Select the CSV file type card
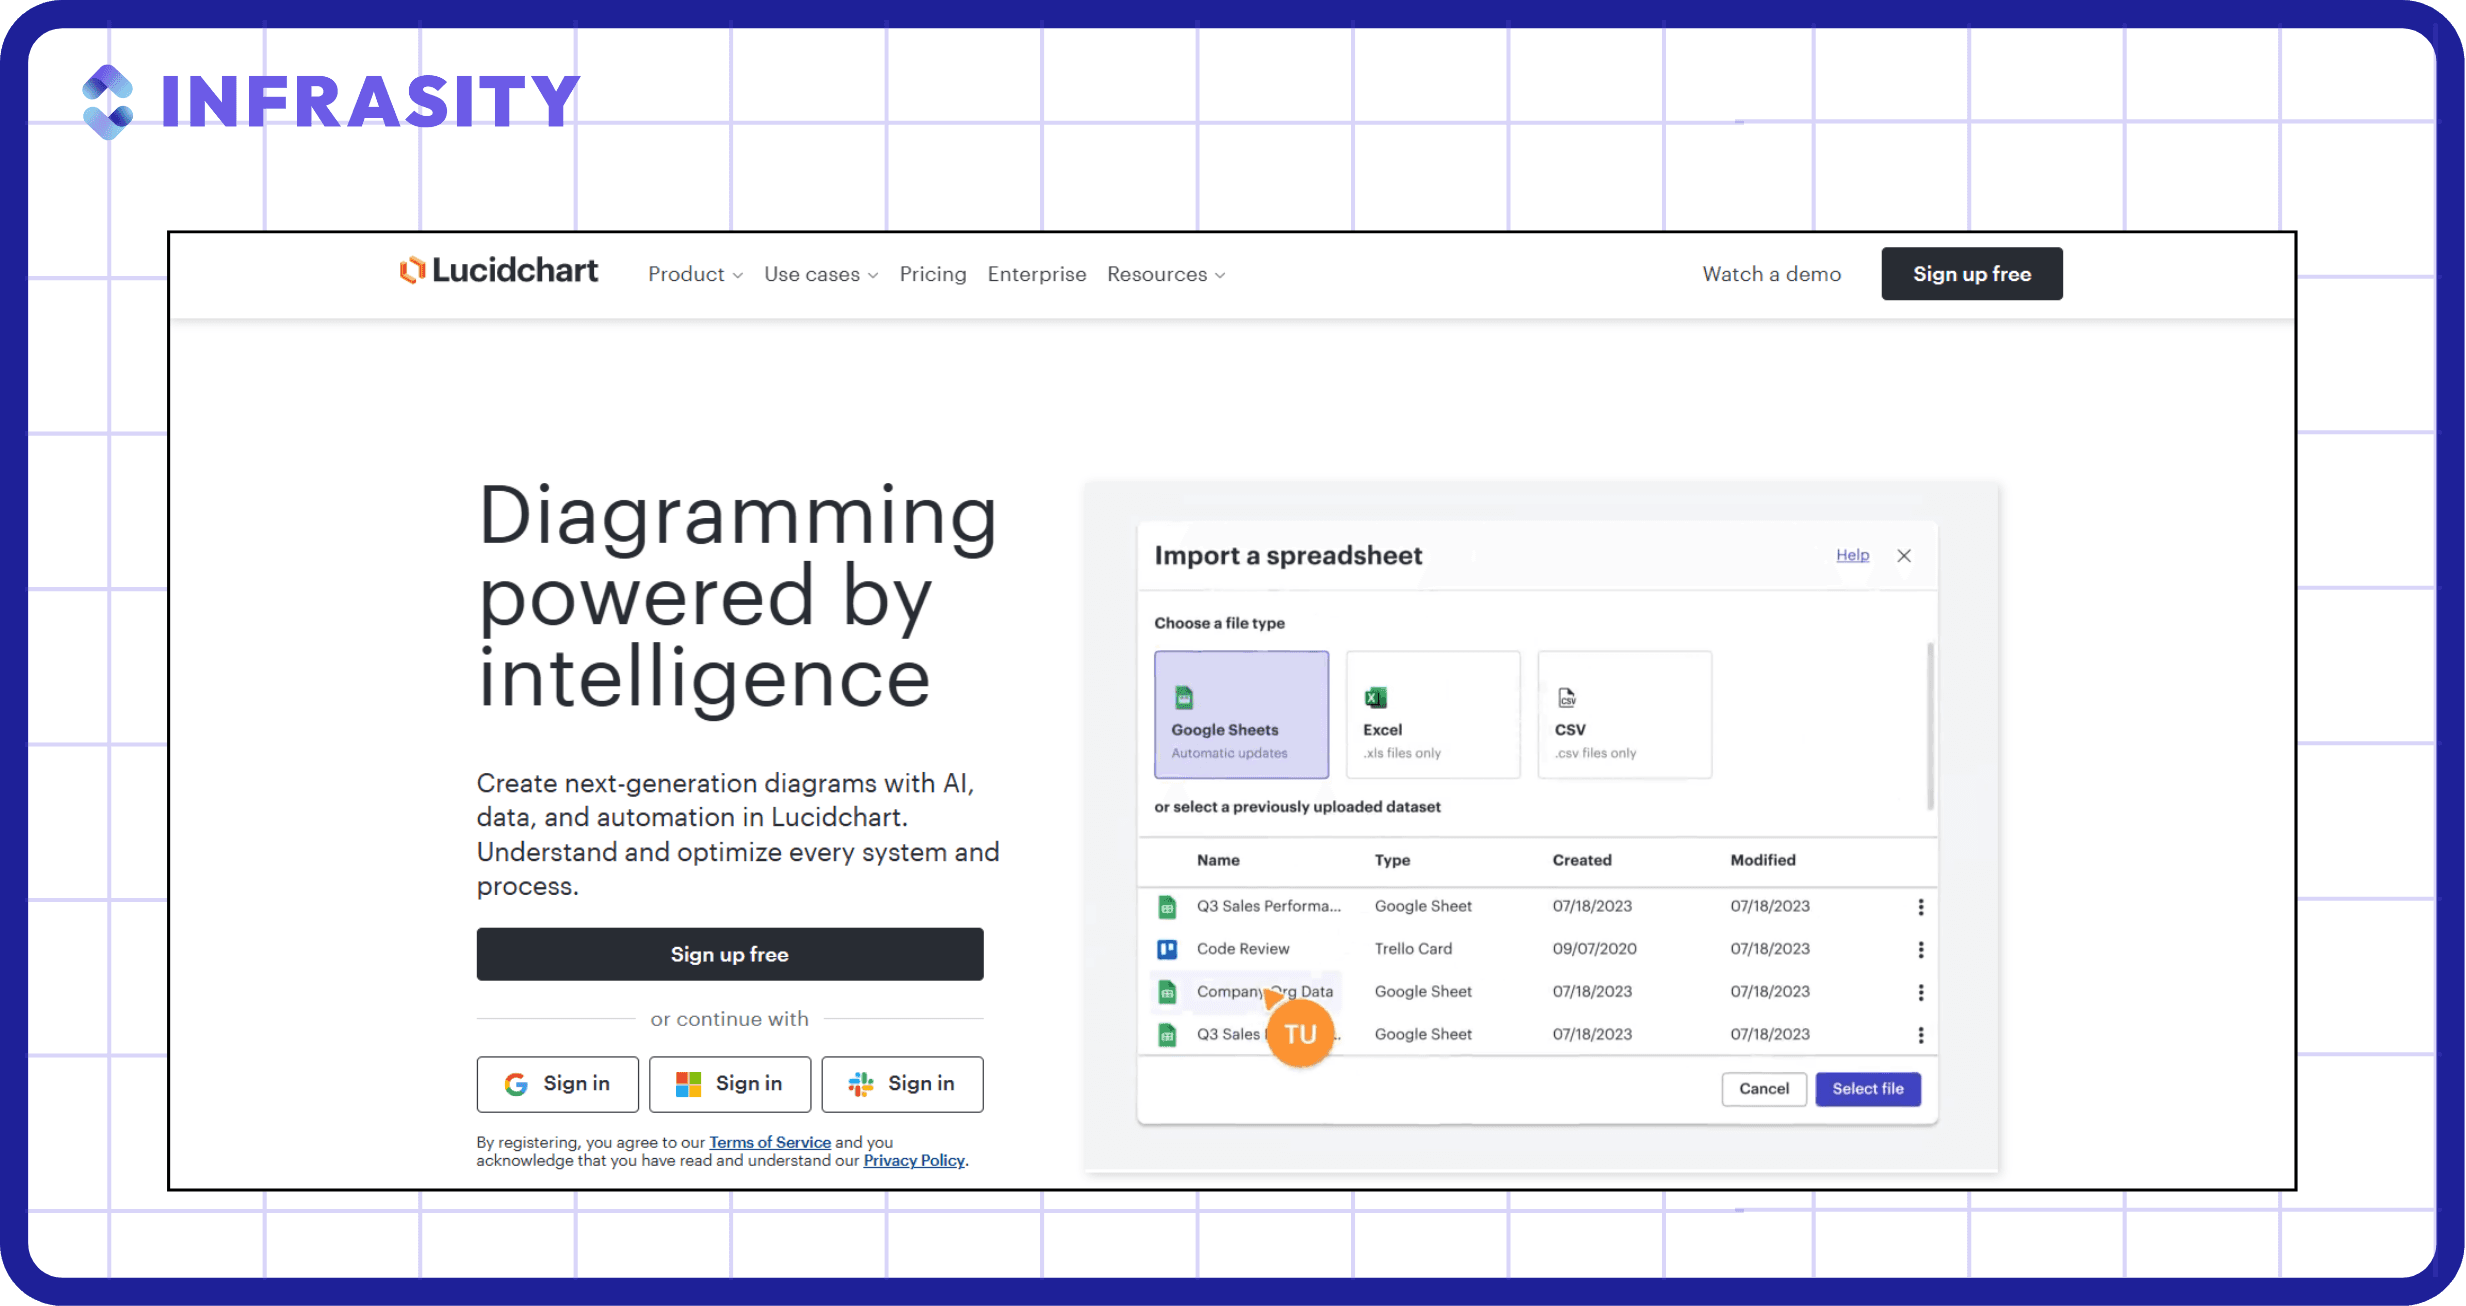 pyautogui.click(x=1624, y=715)
